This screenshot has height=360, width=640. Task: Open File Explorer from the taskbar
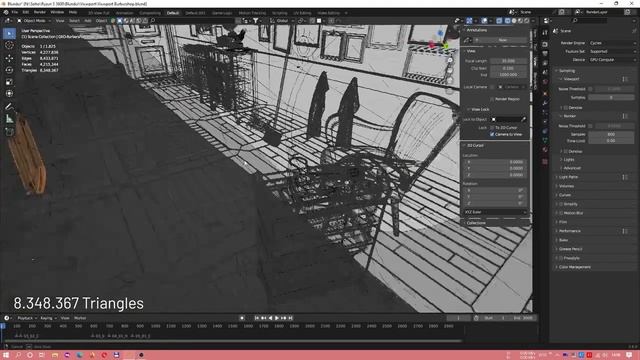pos(55,355)
